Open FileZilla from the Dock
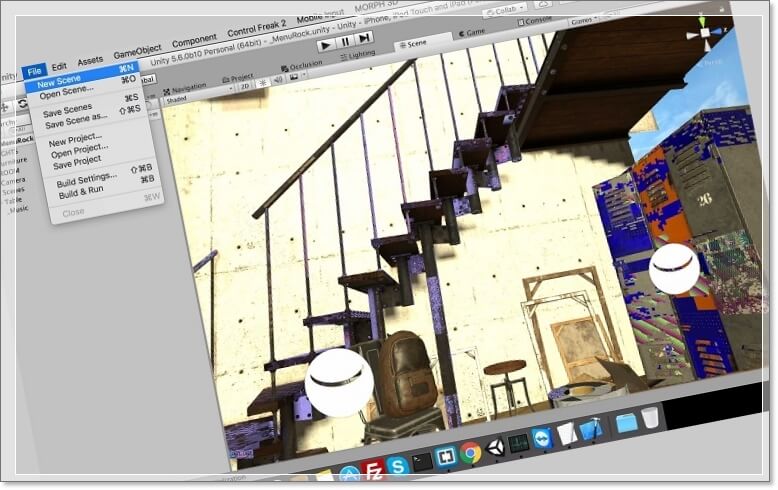The width and height of the screenshot is (778, 490). 373,470
